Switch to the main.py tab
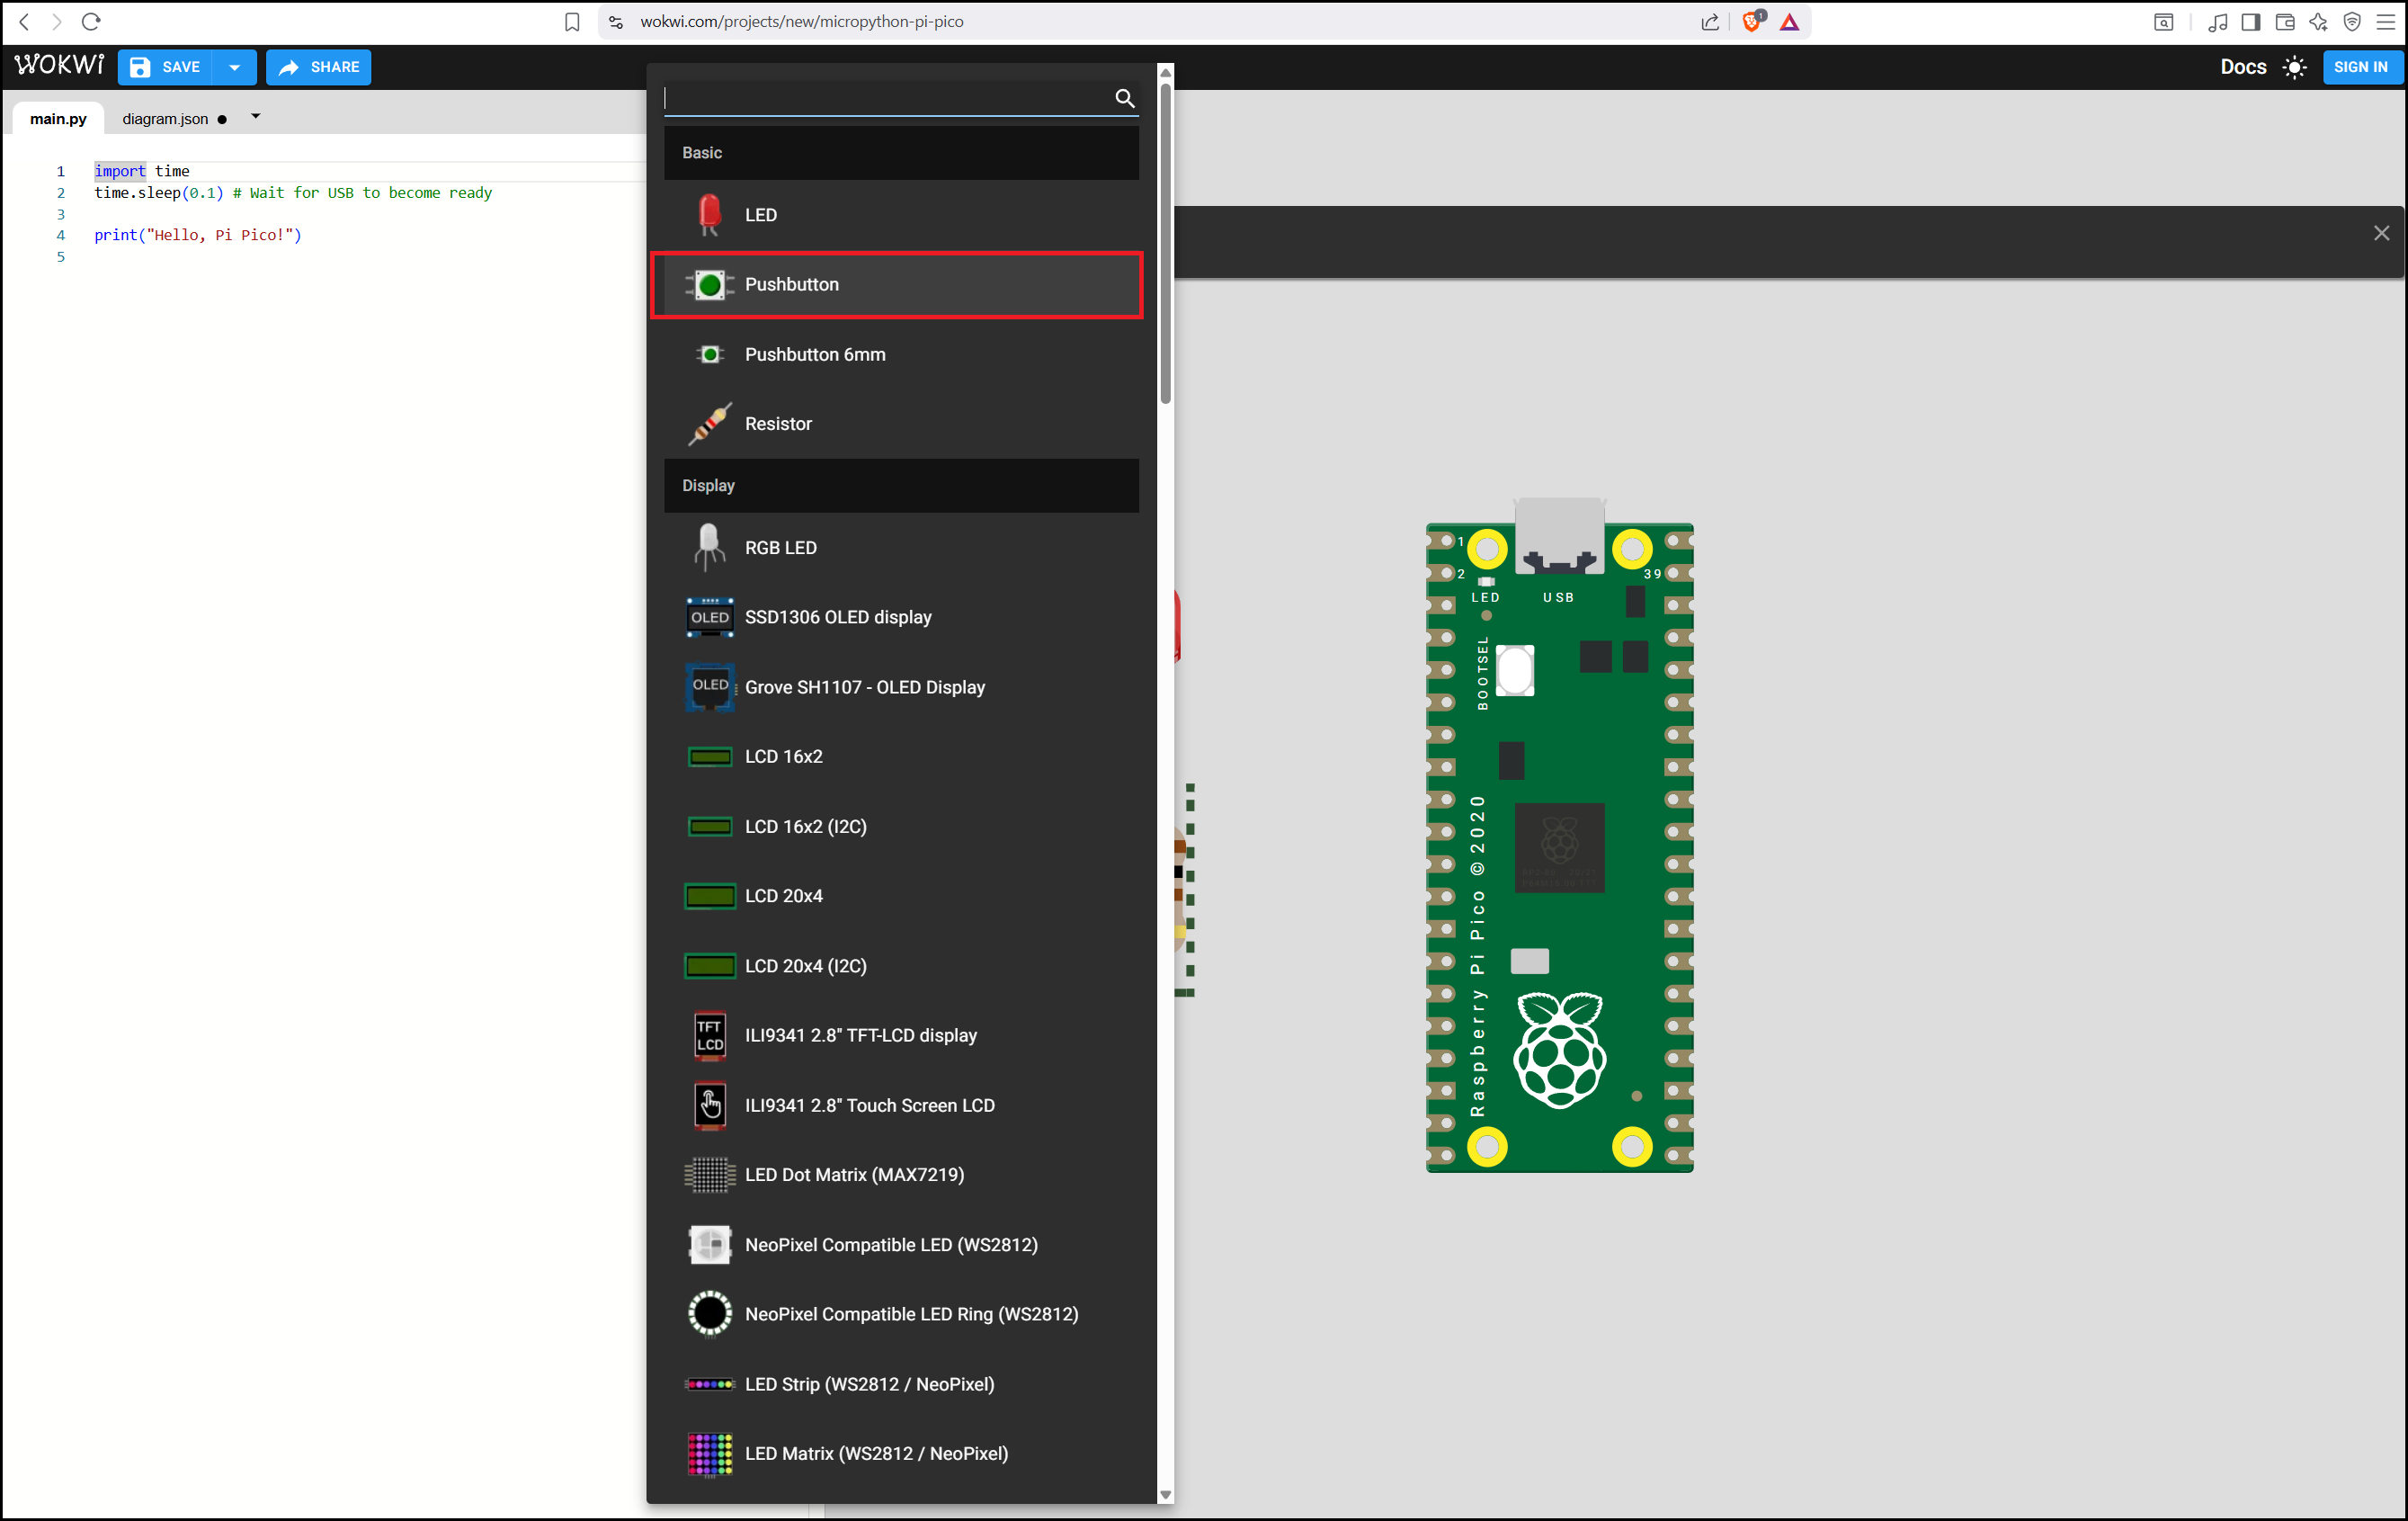The width and height of the screenshot is (2408, 1521). point(58,118)
